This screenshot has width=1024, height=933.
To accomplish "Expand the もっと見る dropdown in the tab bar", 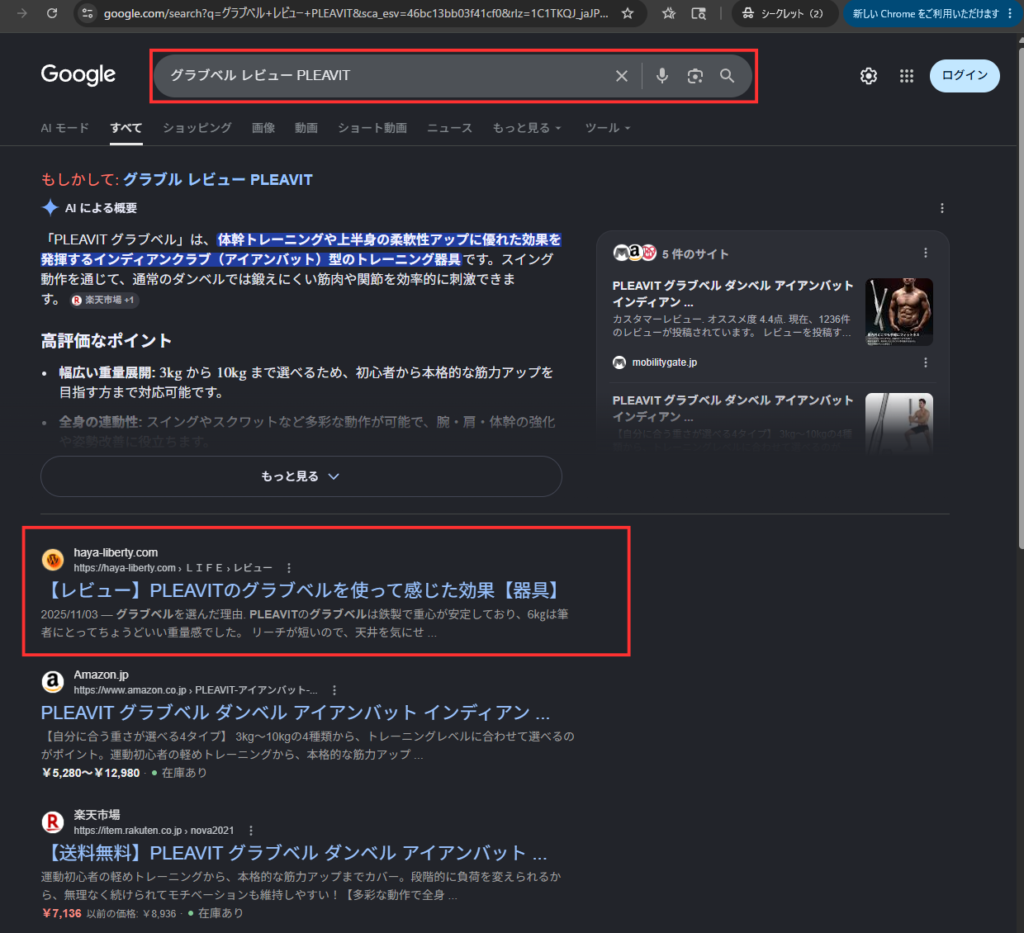I will pos(526,128).
